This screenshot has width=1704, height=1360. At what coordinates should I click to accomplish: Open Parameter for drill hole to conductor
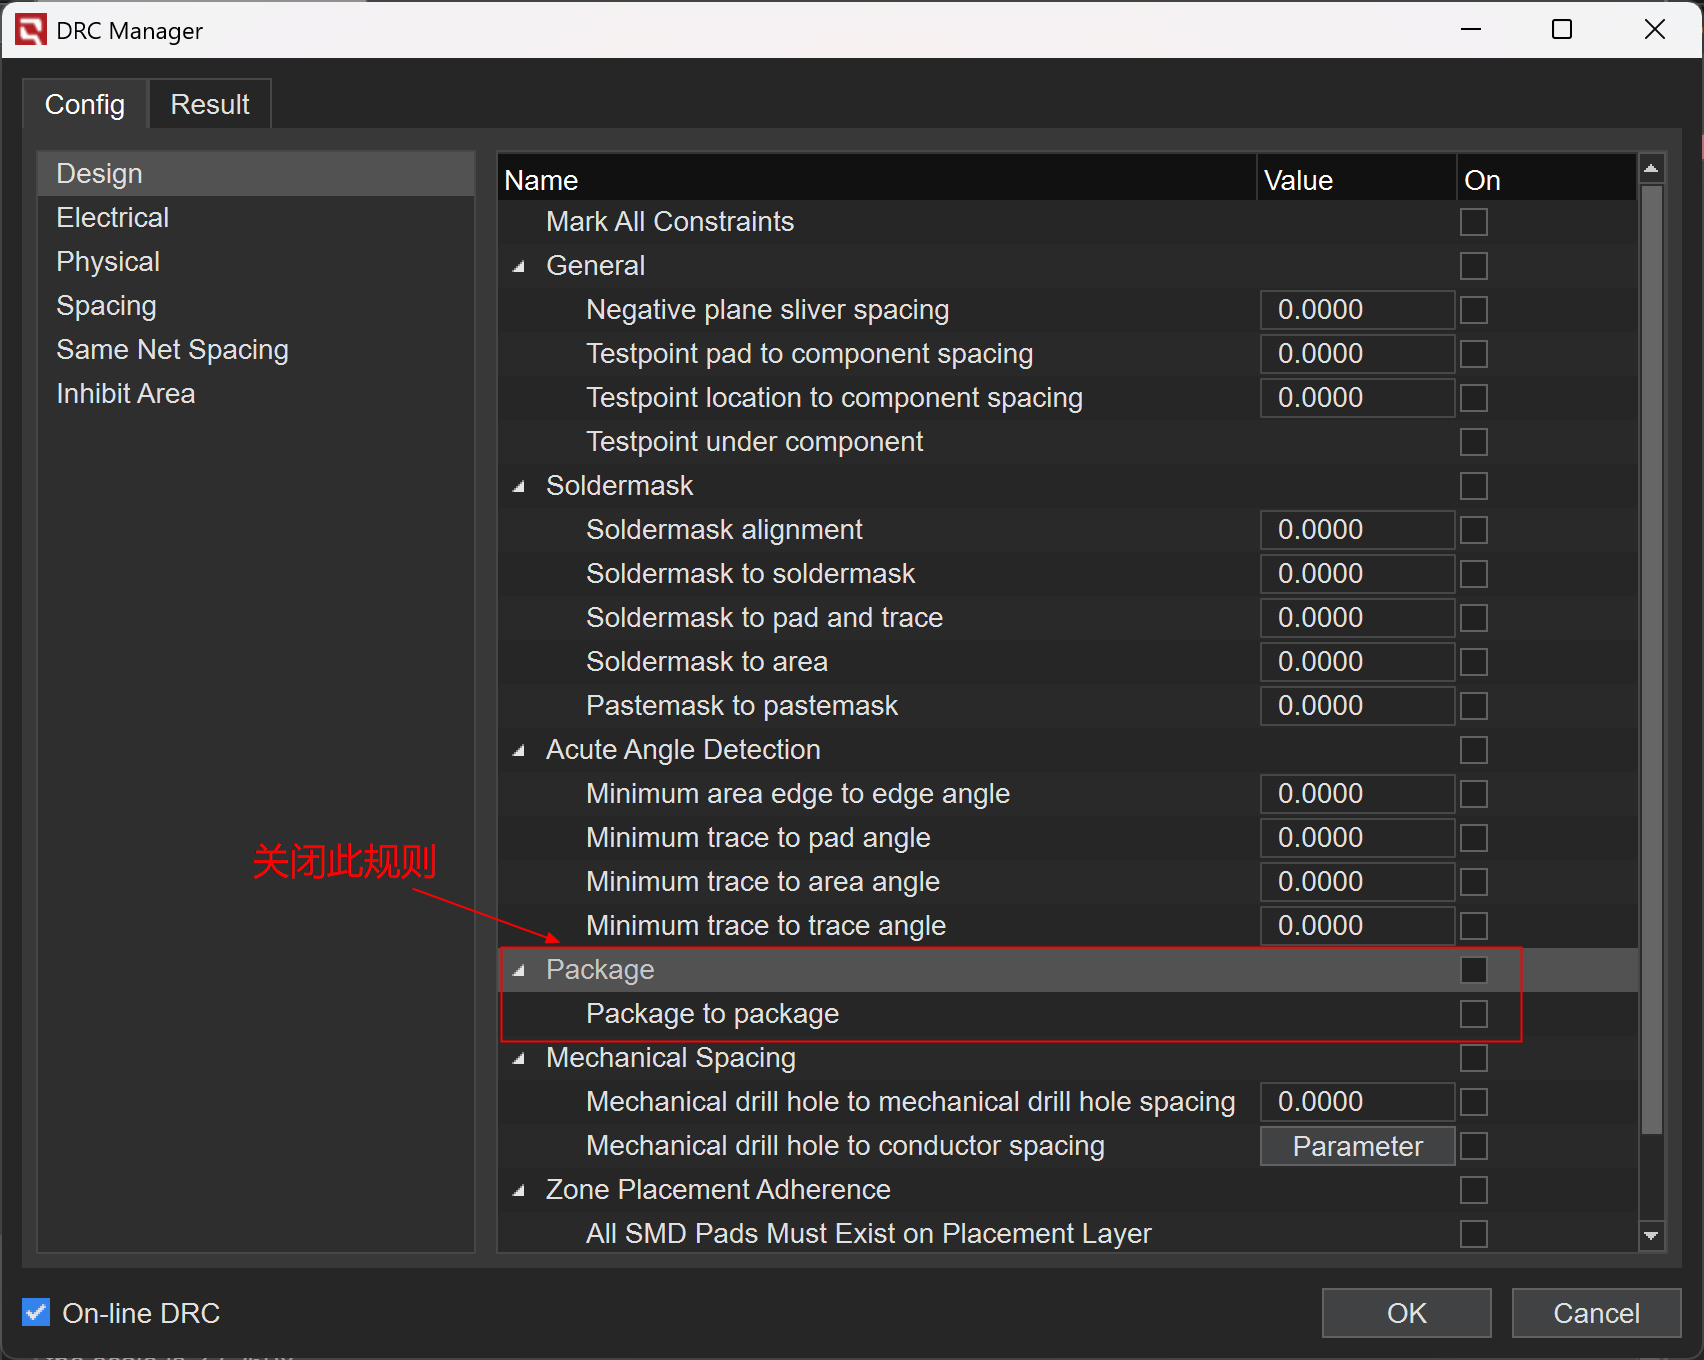coord(1357,1146)
